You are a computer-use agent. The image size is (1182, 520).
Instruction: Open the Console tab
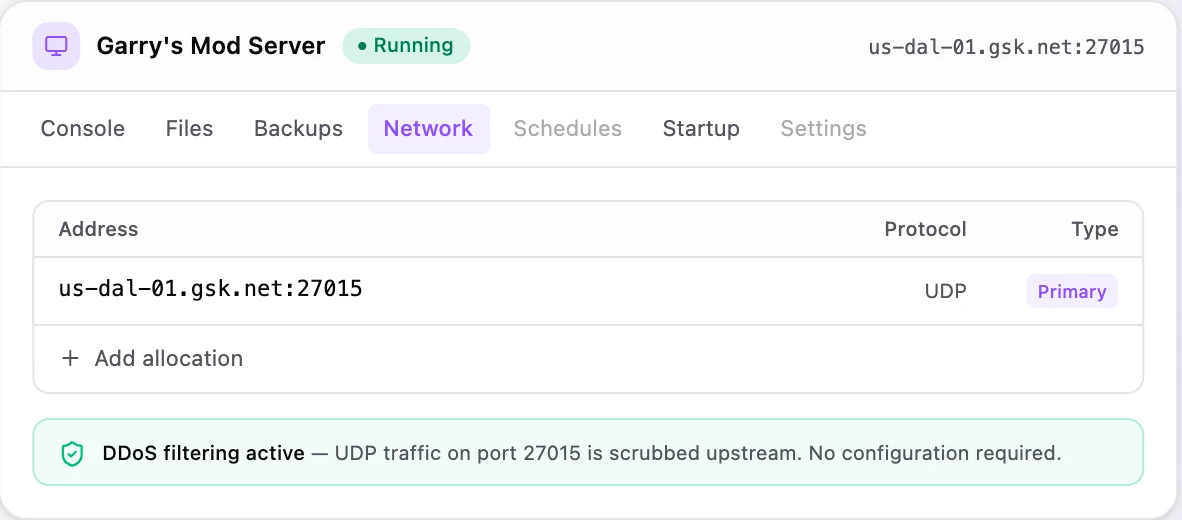(x=83, y=128)
